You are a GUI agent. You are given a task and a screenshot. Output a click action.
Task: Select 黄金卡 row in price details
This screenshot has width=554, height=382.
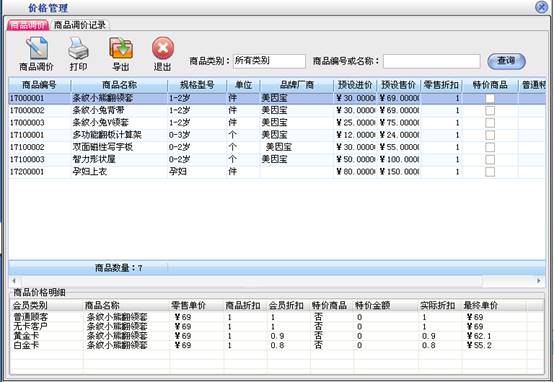277,336
